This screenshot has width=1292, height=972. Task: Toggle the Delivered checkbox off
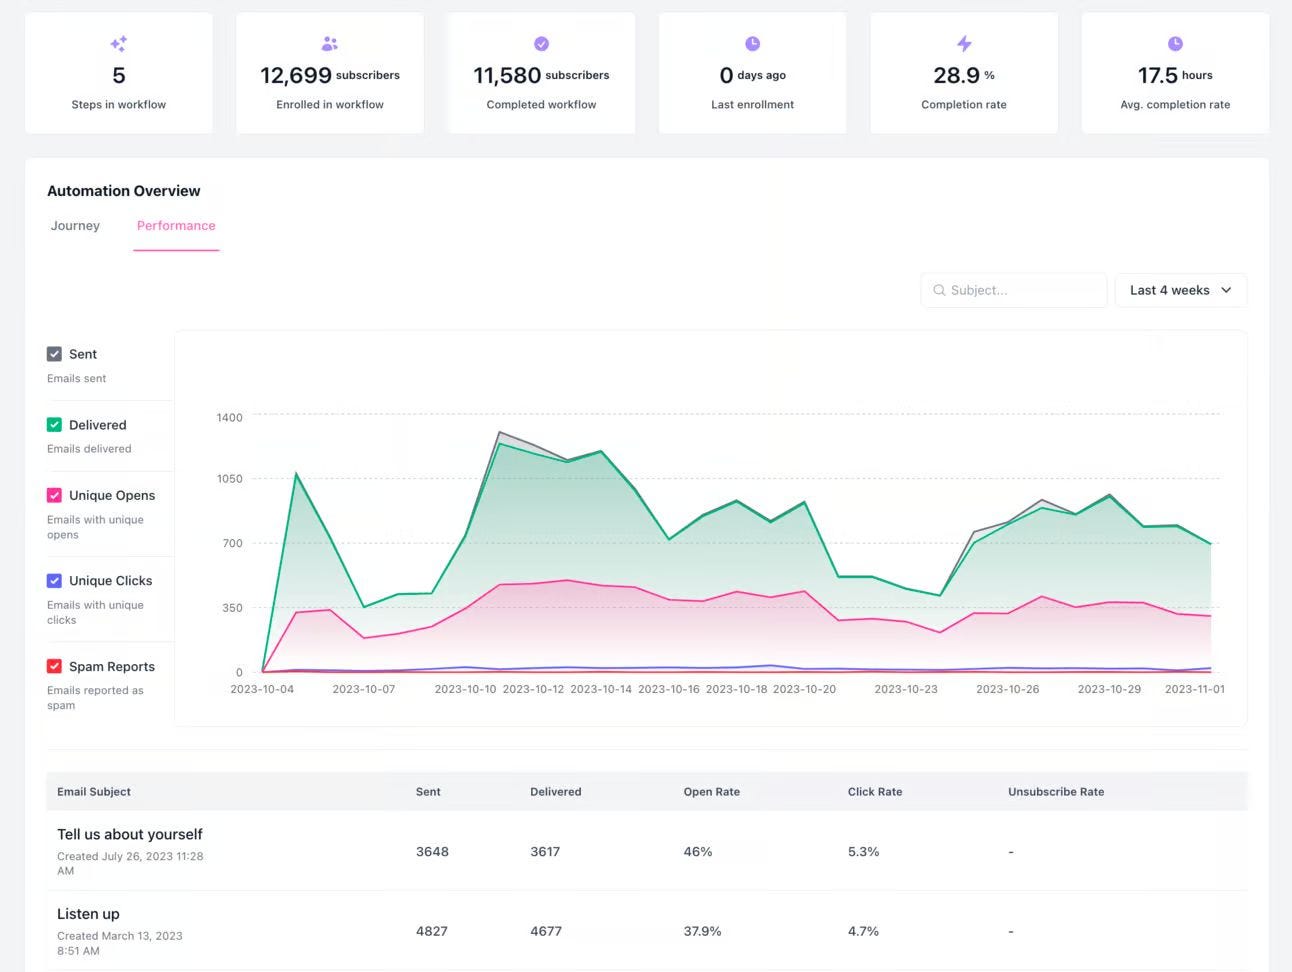54,424
